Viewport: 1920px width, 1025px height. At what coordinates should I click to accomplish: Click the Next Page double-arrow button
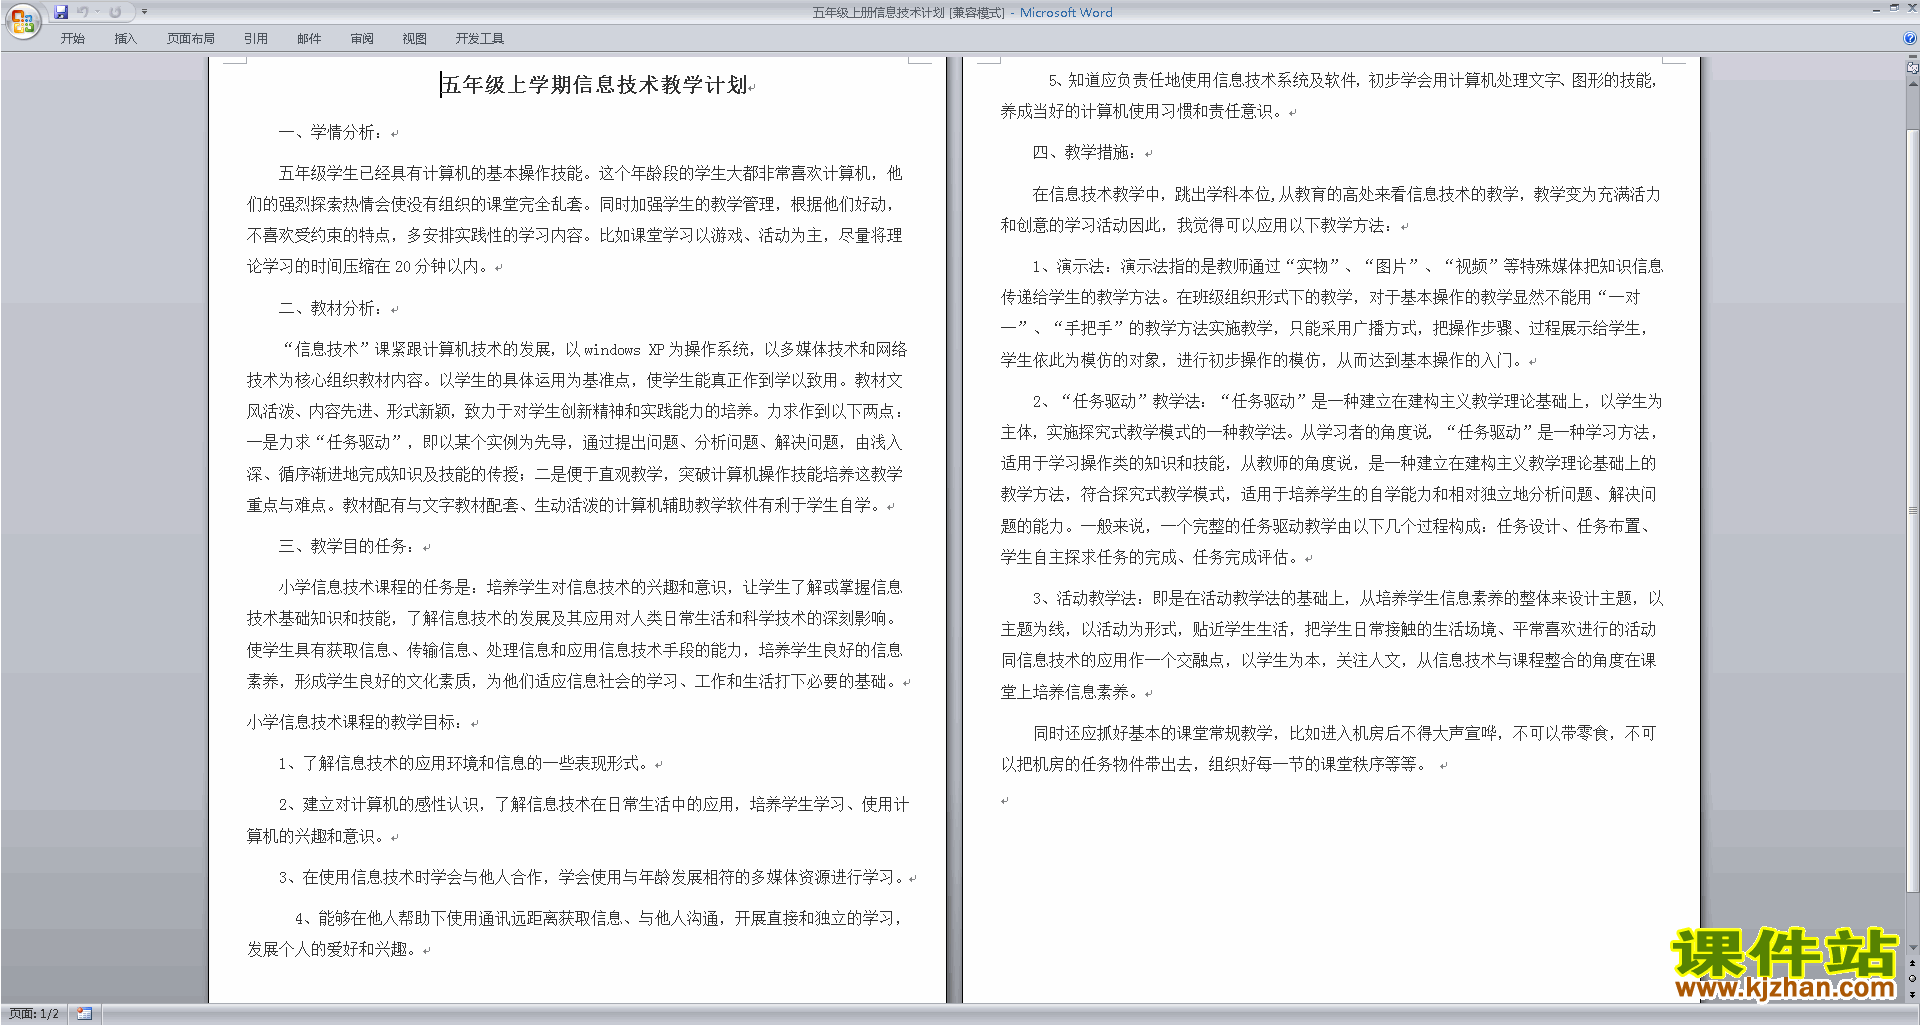1912,994
